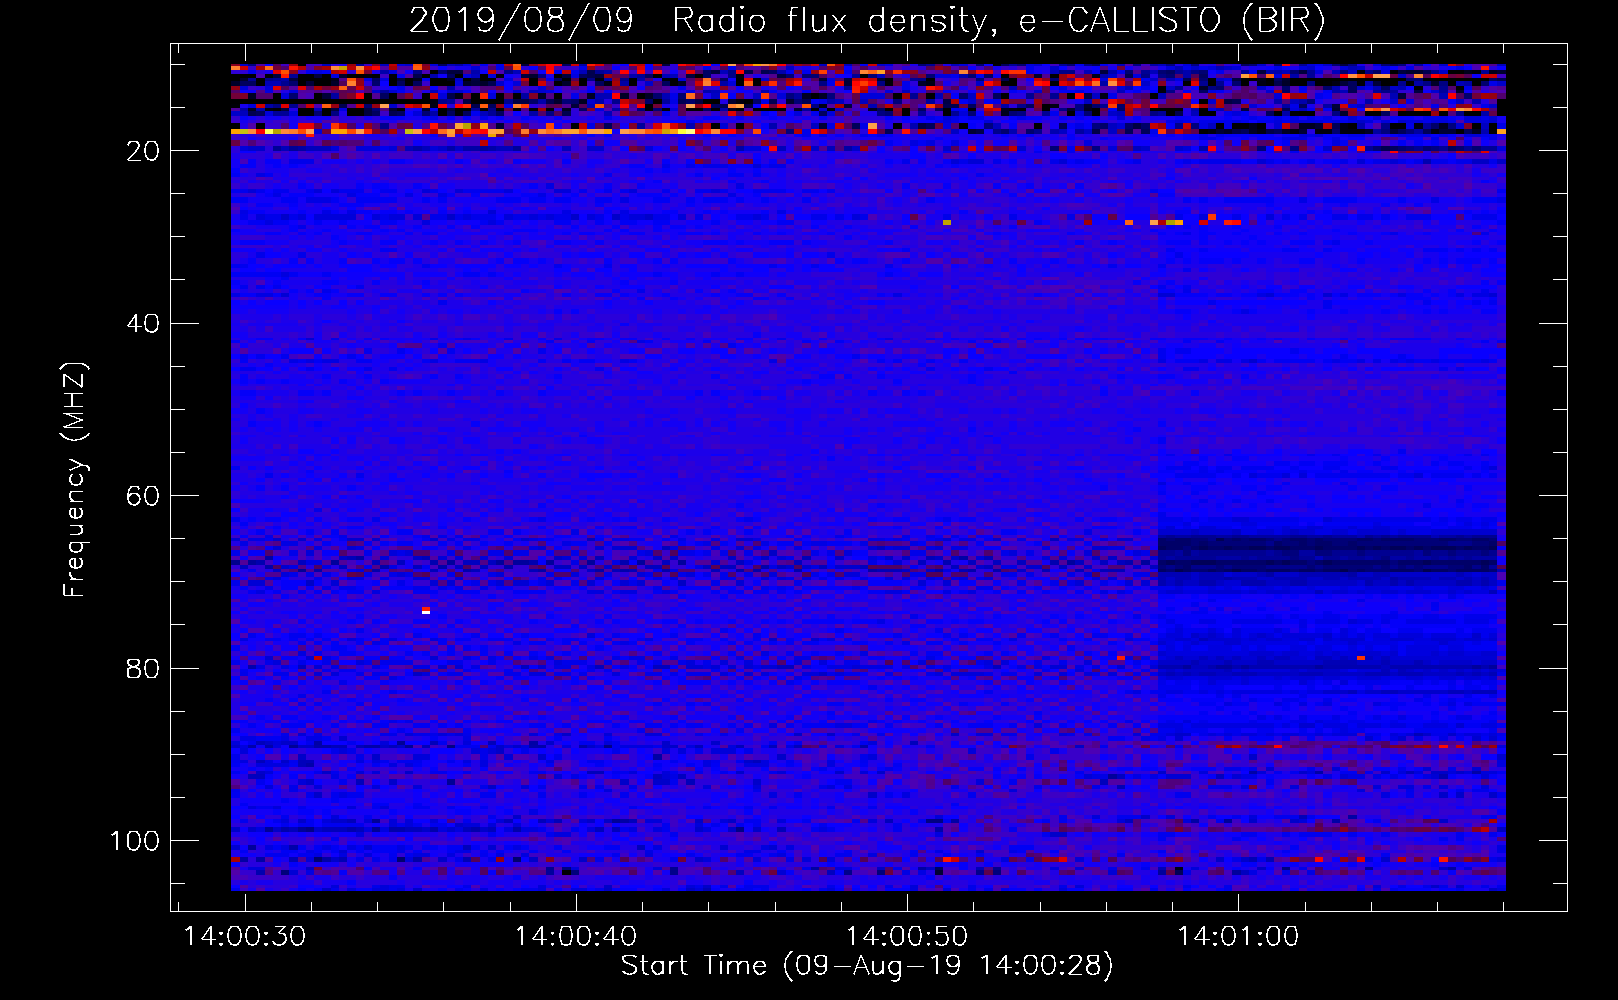Click the plot title '2019/08/09 Radio flux density'
The height and width of the screenshot is (1000, 1618).
coord(699,20)
